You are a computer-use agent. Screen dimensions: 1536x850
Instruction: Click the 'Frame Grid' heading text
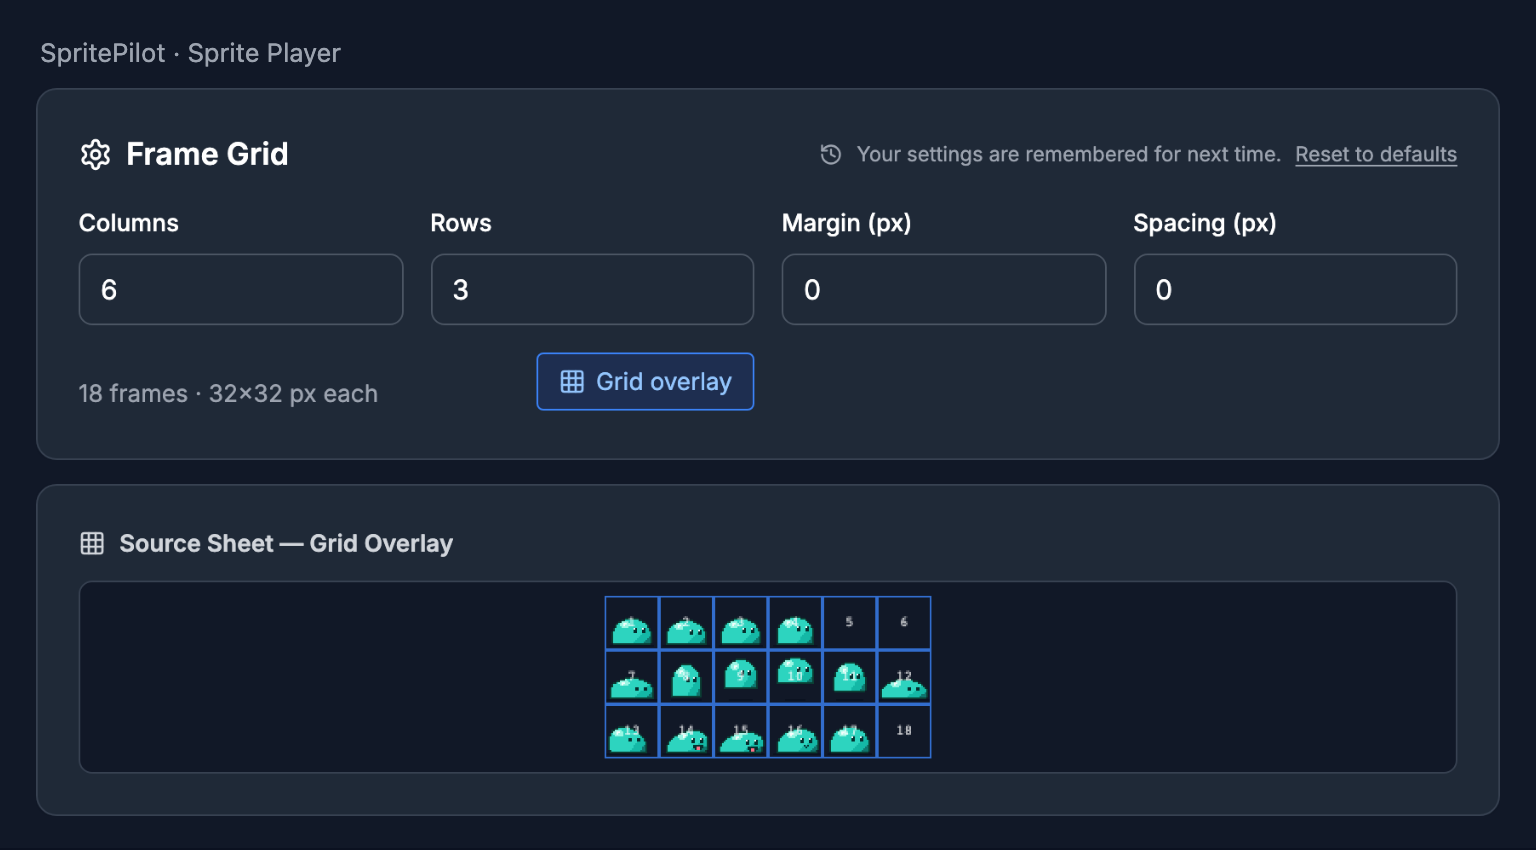[207, 154]
